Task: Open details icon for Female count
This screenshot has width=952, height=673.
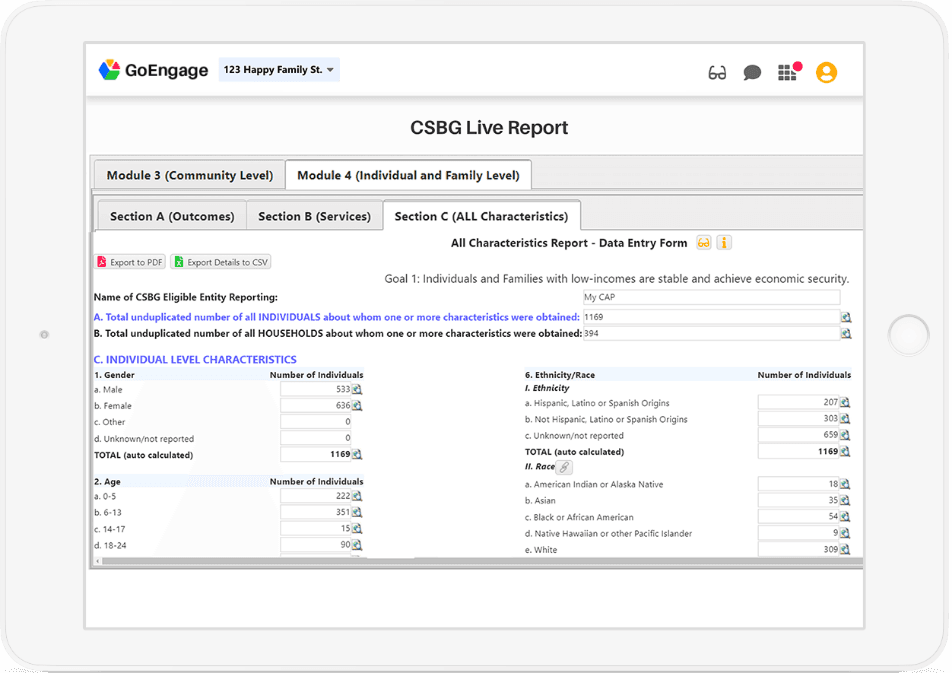Action: [x=357, y=406]
